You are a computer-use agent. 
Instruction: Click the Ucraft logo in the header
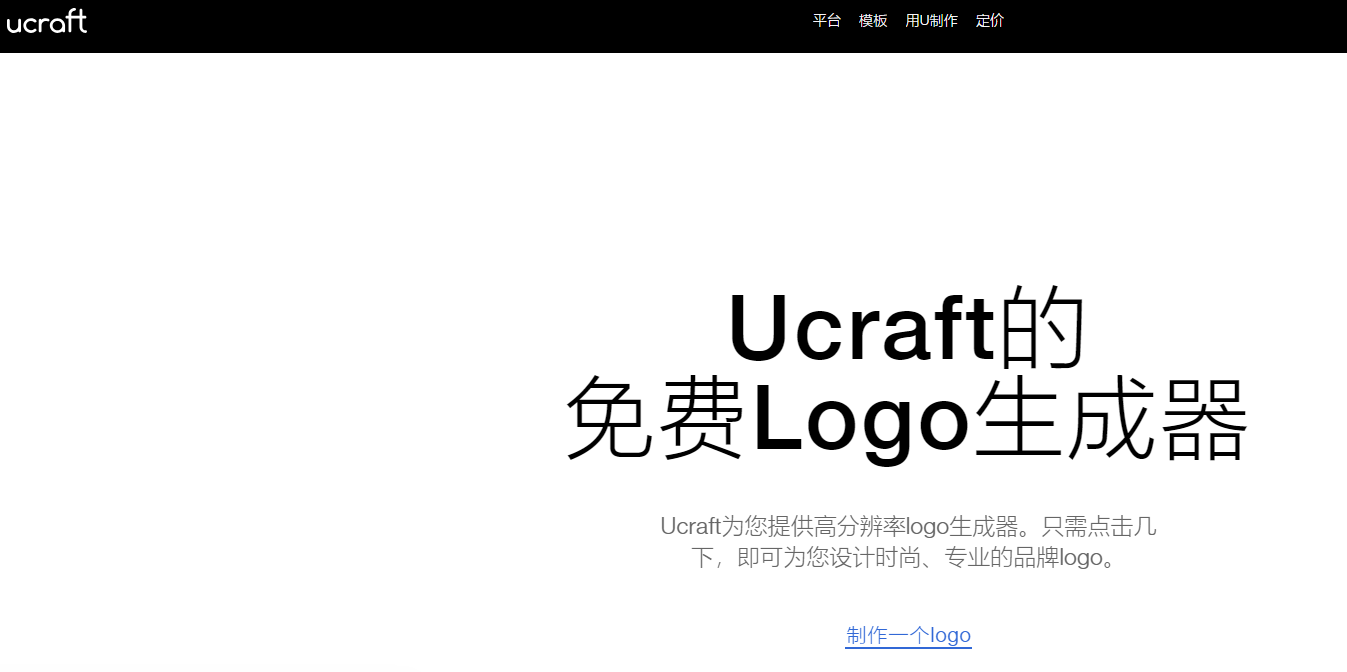[47, 21]
